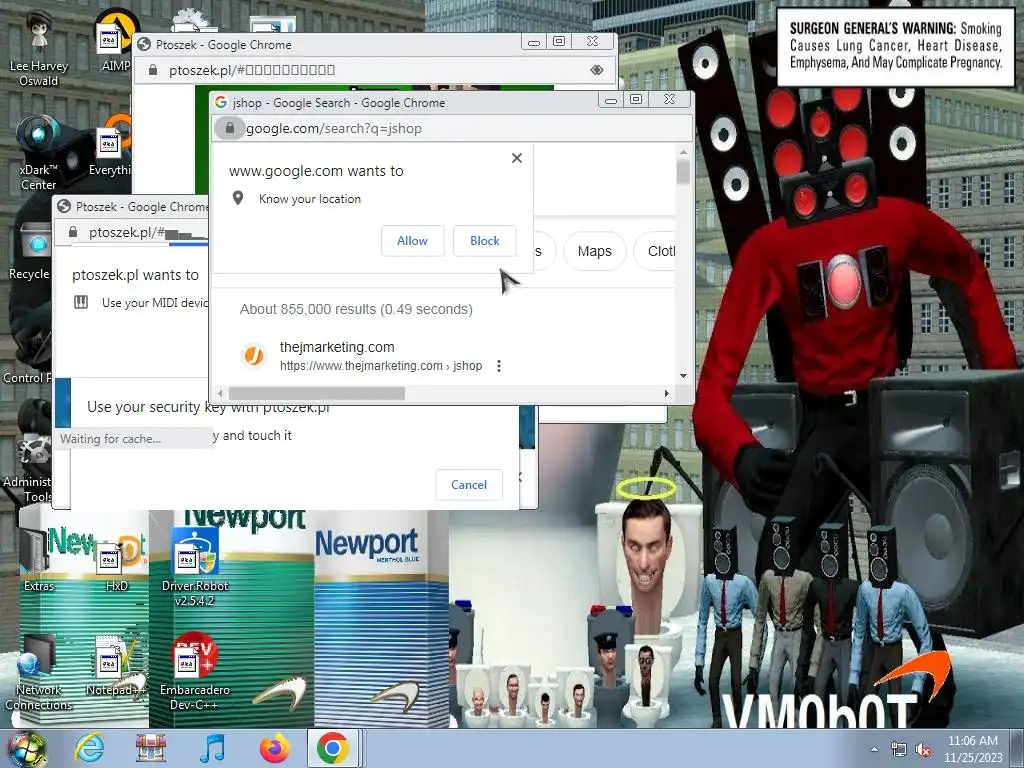Click 'ptoszek.pl wants to' prompt heading
Screen dimensions: 1024x768
click(135, 275)
